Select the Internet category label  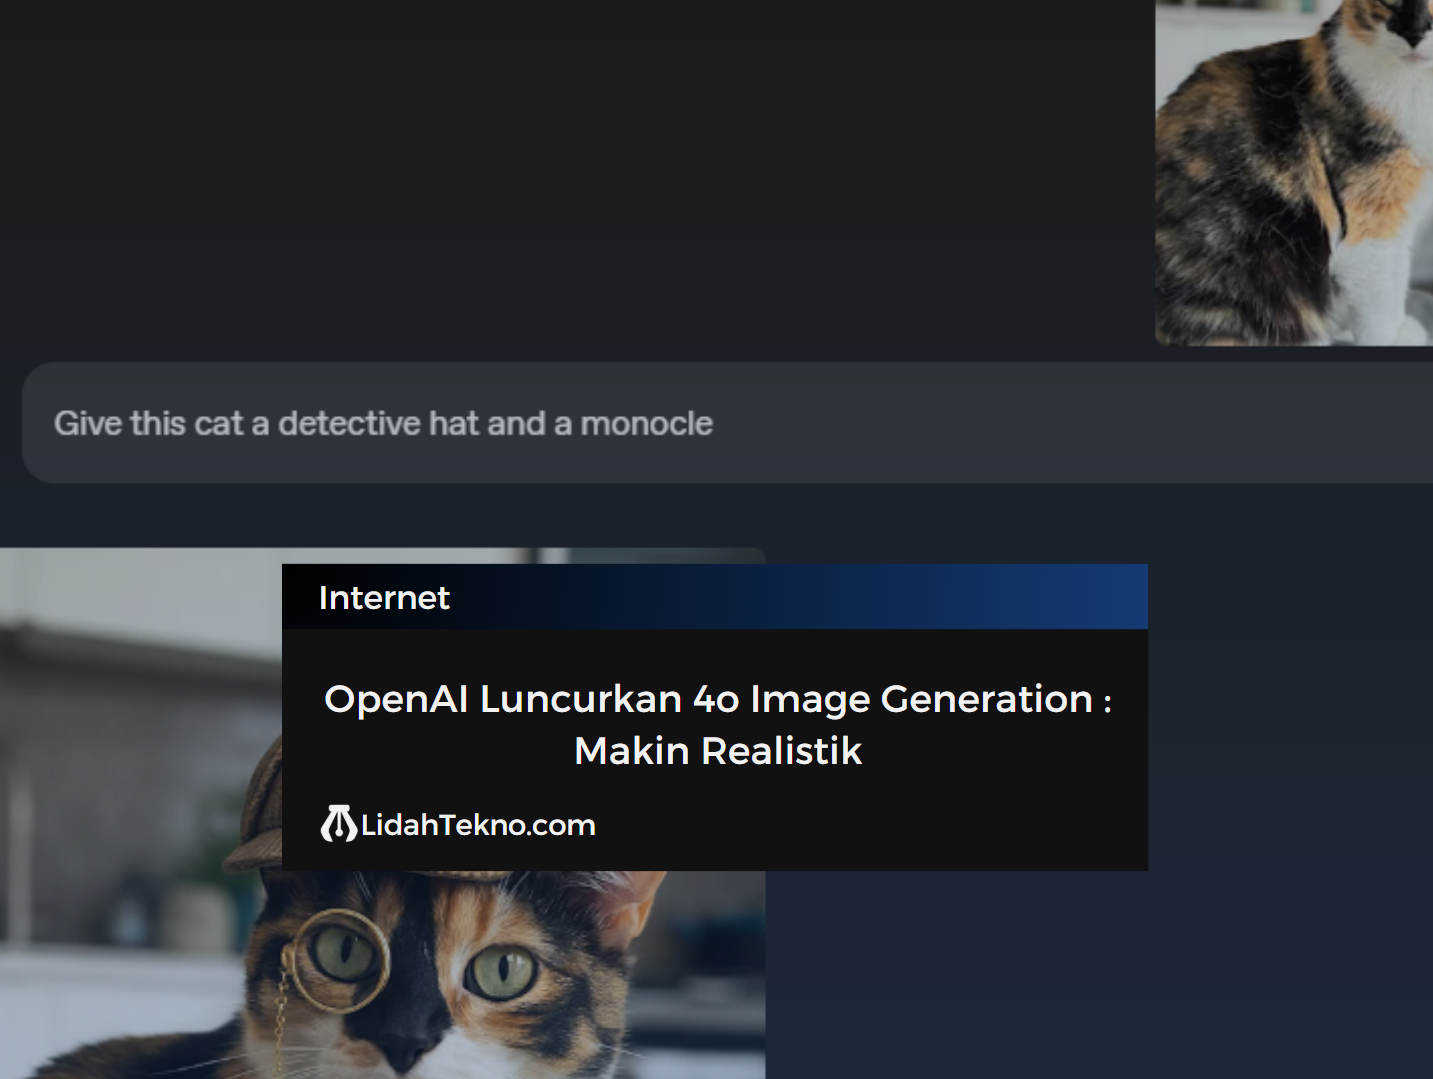(384, 598)
